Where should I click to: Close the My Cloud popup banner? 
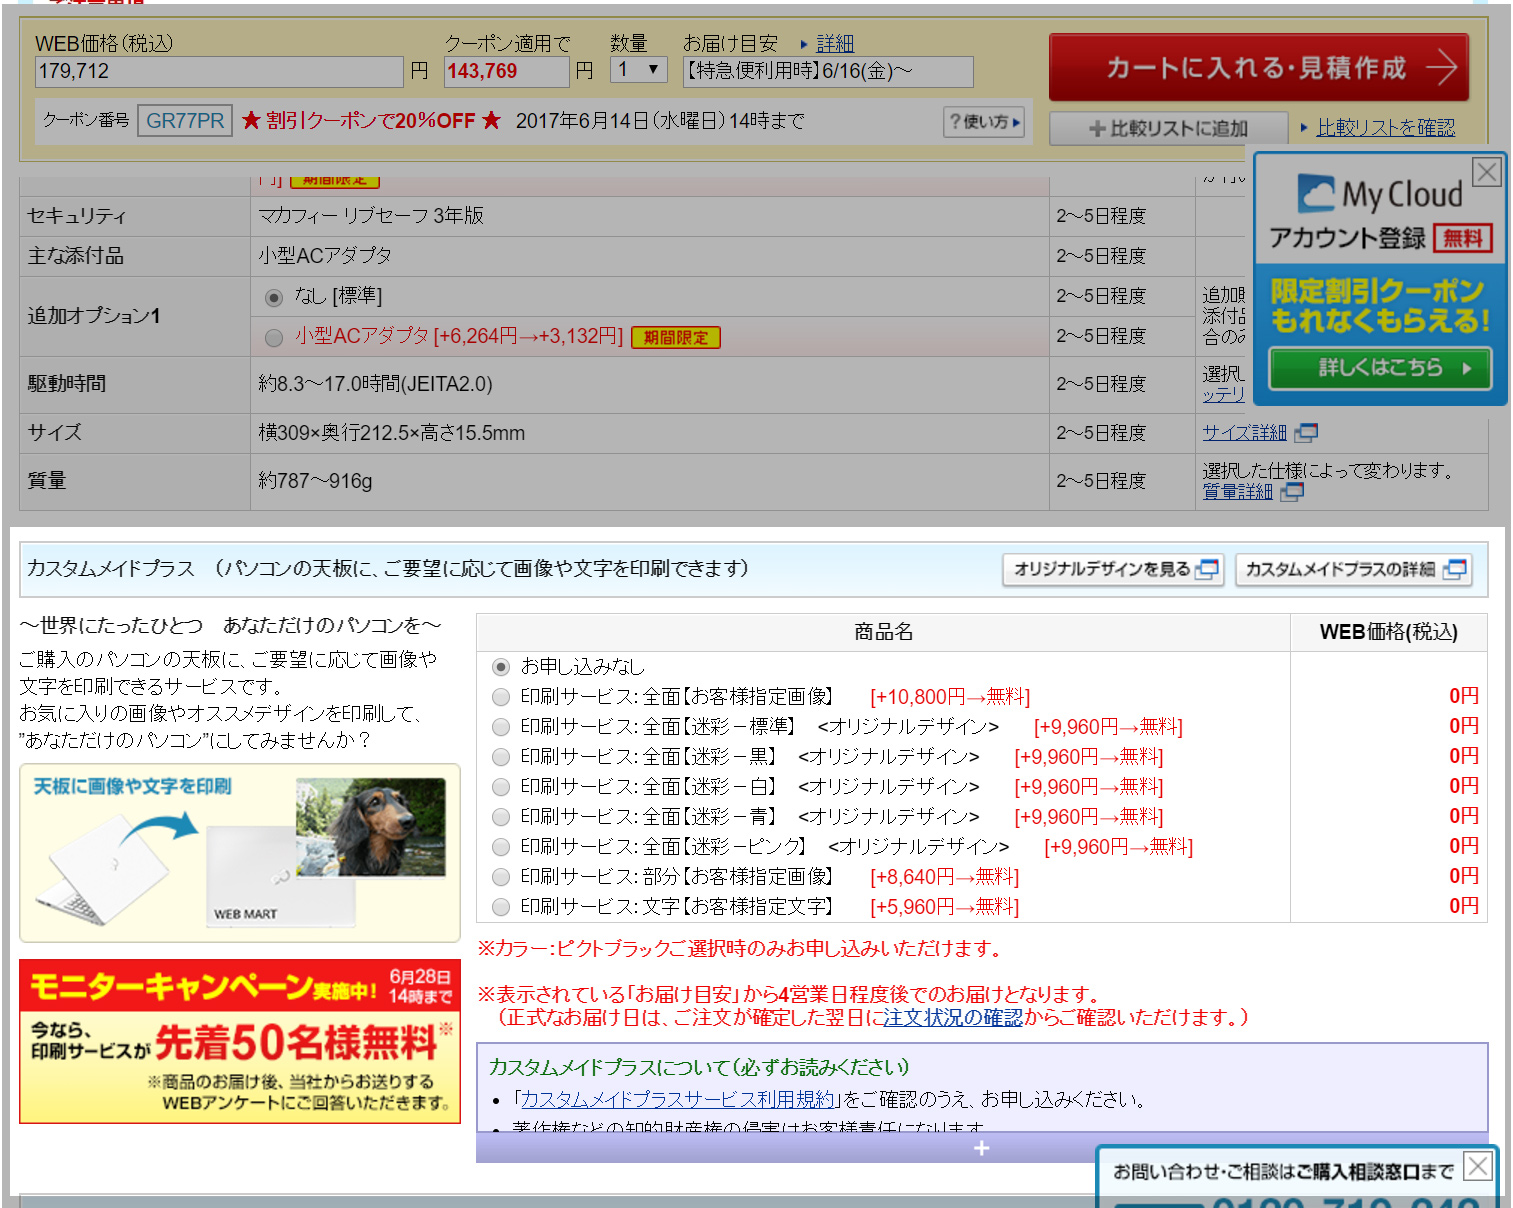coord(1487,172)
